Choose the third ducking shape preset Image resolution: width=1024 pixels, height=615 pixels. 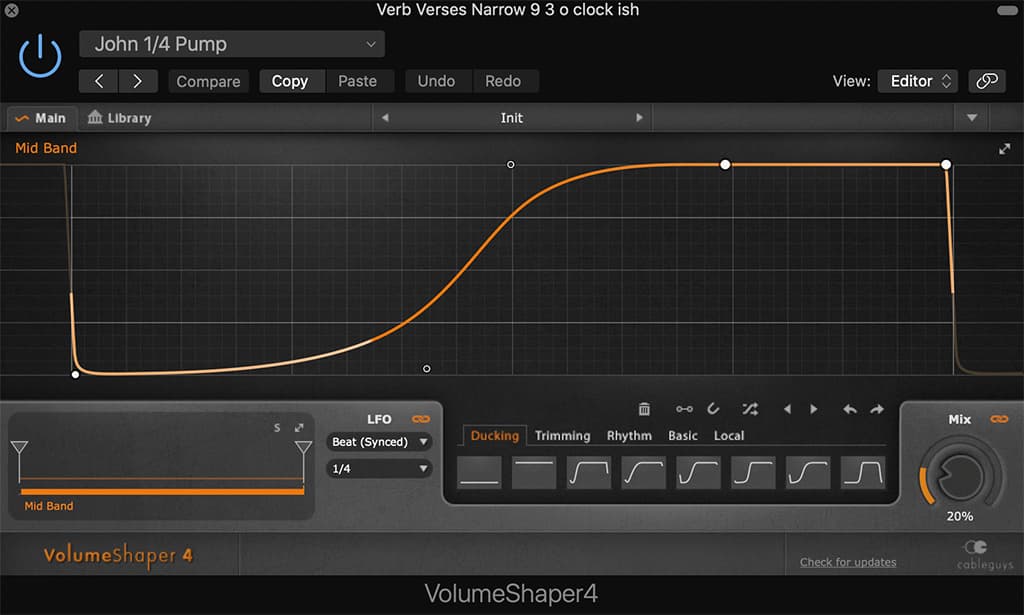coord(589,473)
